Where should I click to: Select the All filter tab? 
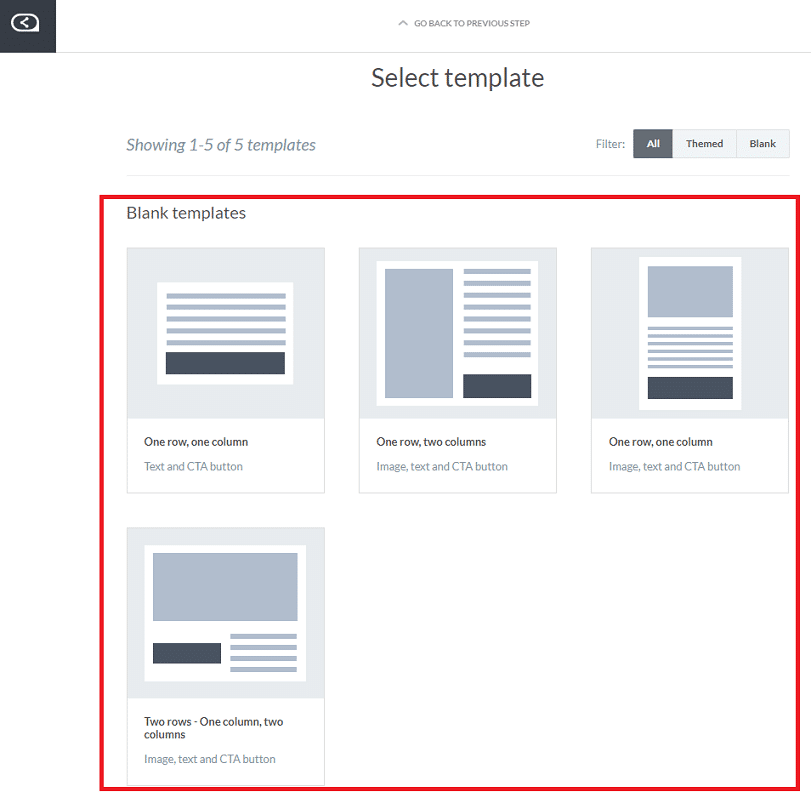(653, 144)
